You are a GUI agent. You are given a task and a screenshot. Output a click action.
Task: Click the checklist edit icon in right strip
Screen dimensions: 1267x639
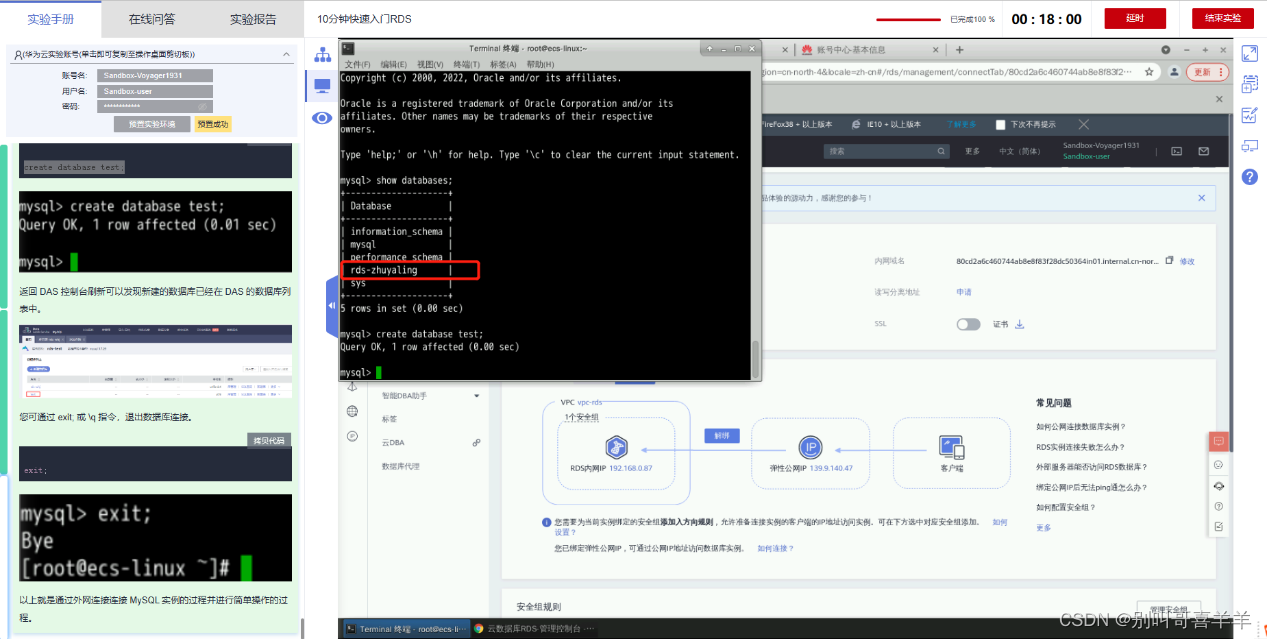pyautogui.click(x=1249, y=115)
